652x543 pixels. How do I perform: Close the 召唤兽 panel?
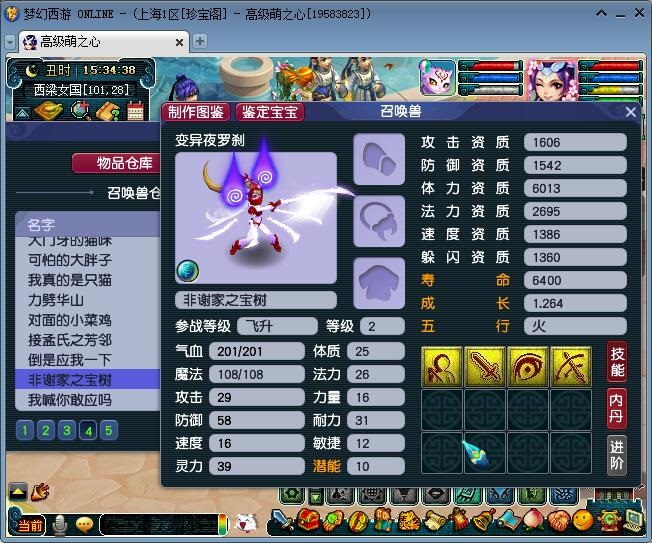coord(630,112)
